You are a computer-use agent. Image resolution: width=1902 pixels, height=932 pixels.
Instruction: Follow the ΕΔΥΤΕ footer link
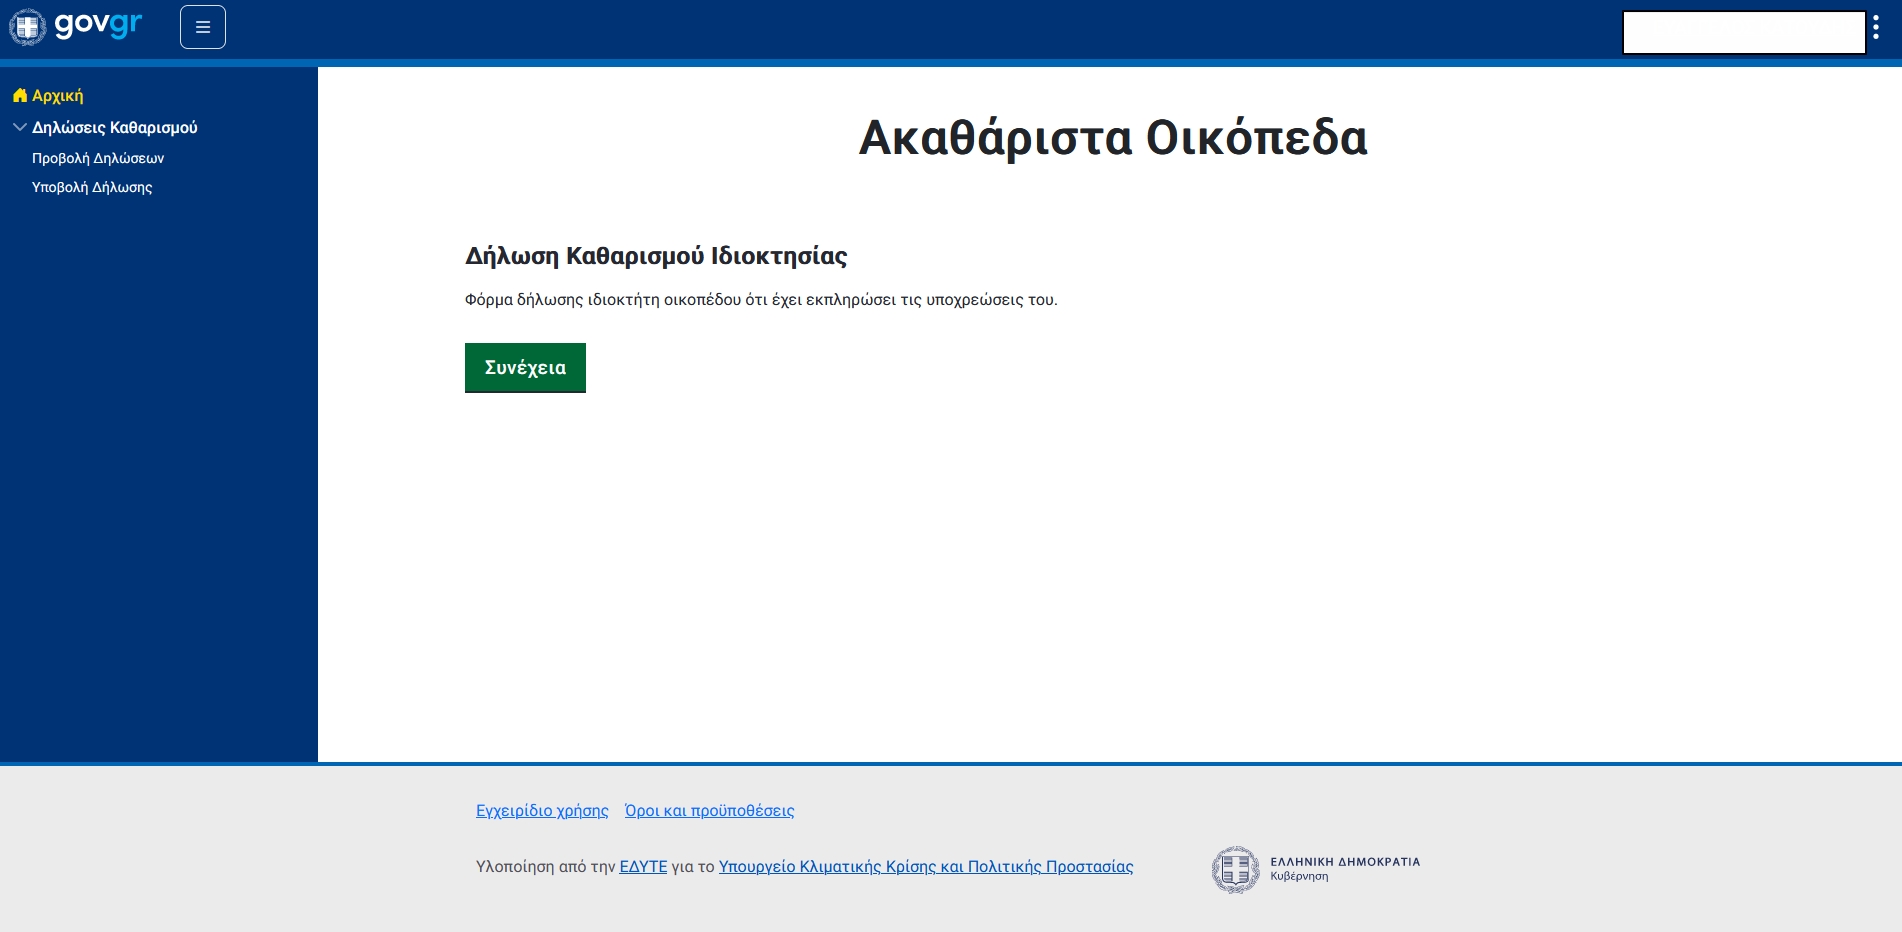click(x=643, y=867)
